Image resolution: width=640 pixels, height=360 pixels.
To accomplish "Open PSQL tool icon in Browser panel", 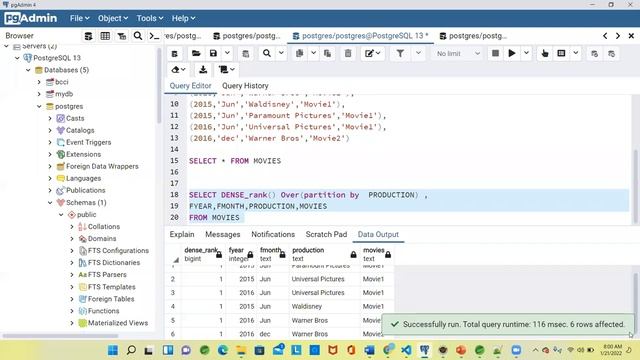I will 154,36.
